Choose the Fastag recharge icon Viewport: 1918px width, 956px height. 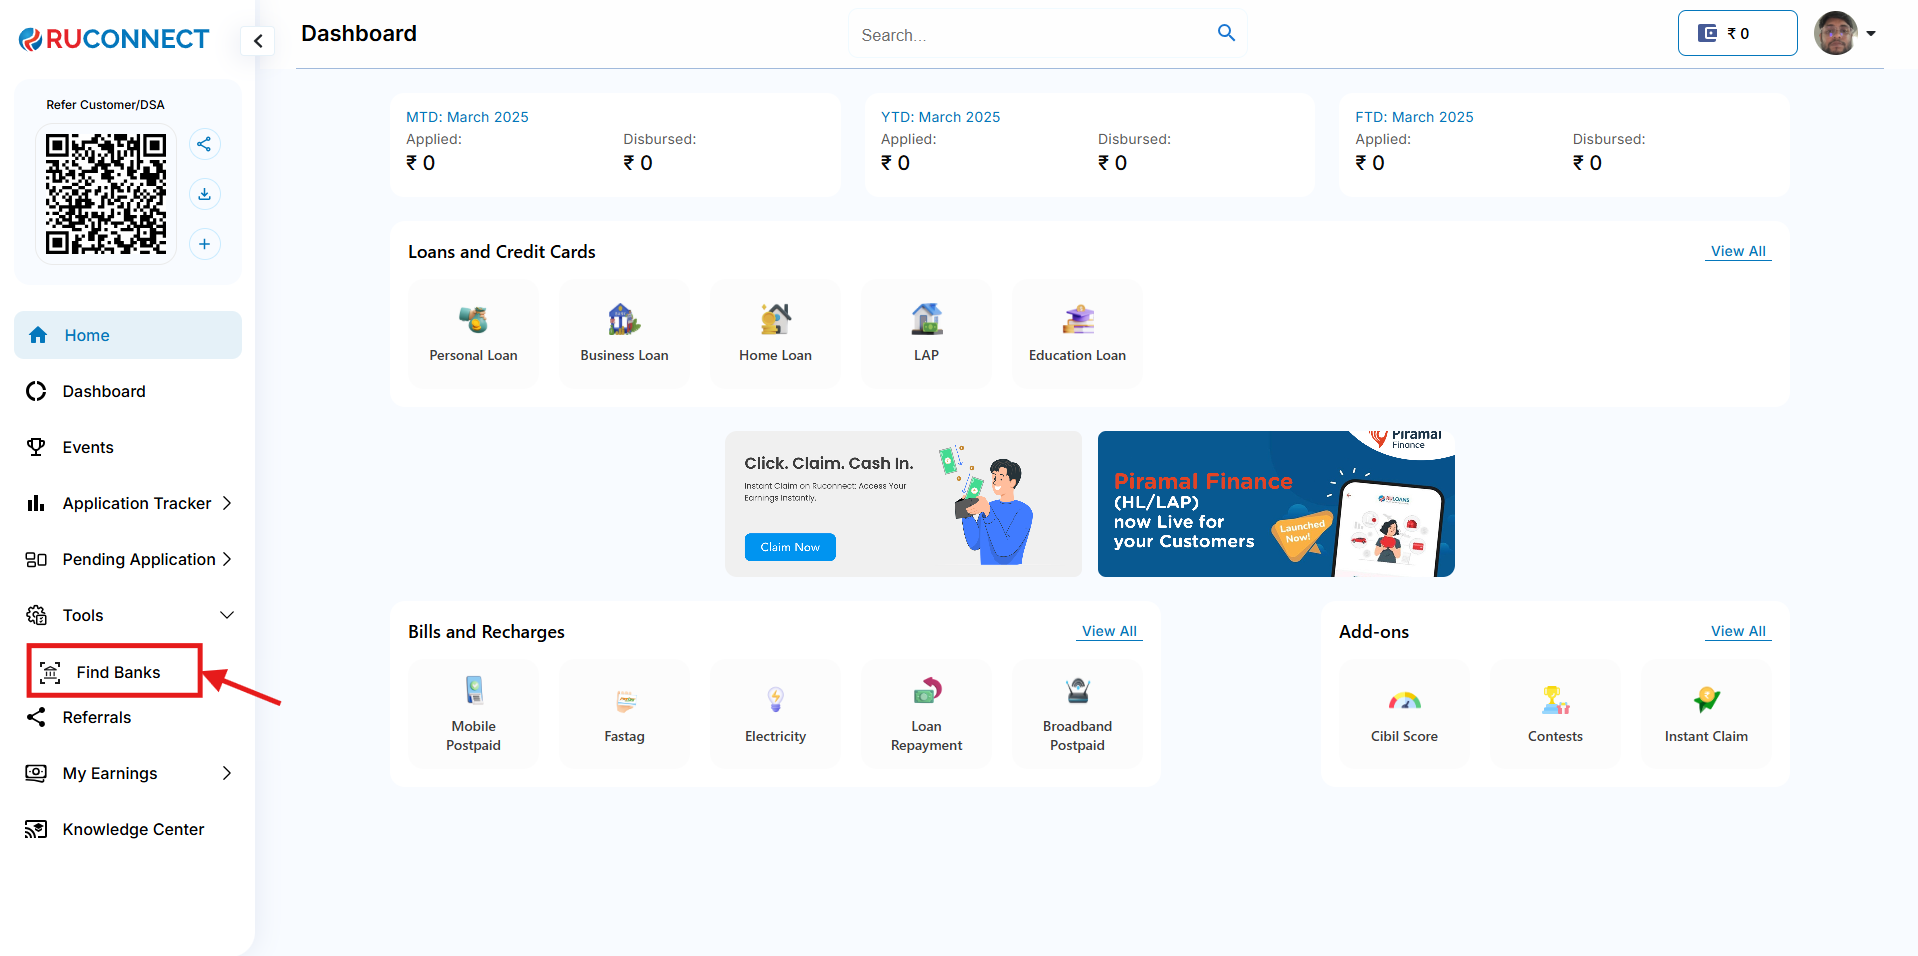click(x=625, y=702)
